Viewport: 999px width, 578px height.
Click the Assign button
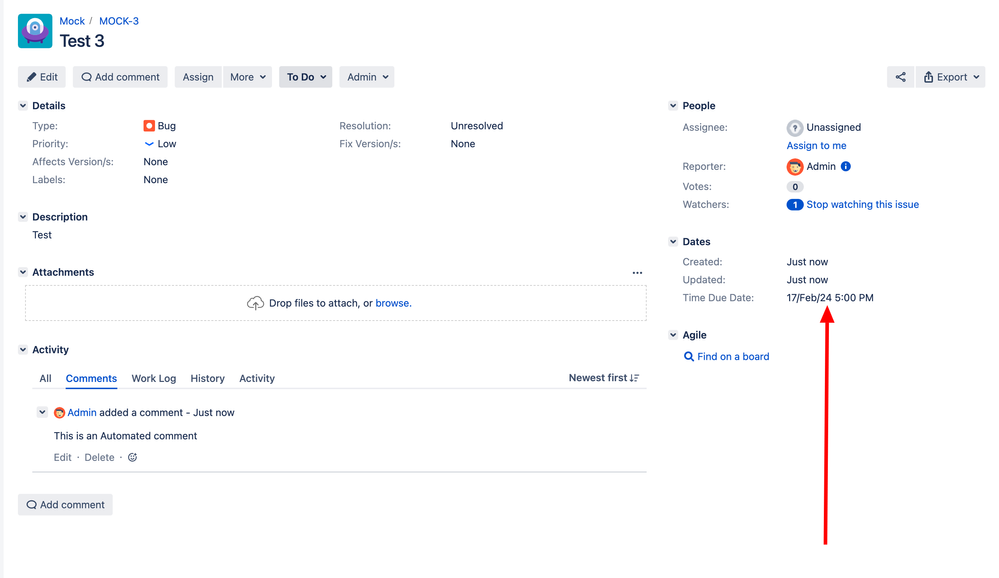pyautogui.click(x=198, y=77)
